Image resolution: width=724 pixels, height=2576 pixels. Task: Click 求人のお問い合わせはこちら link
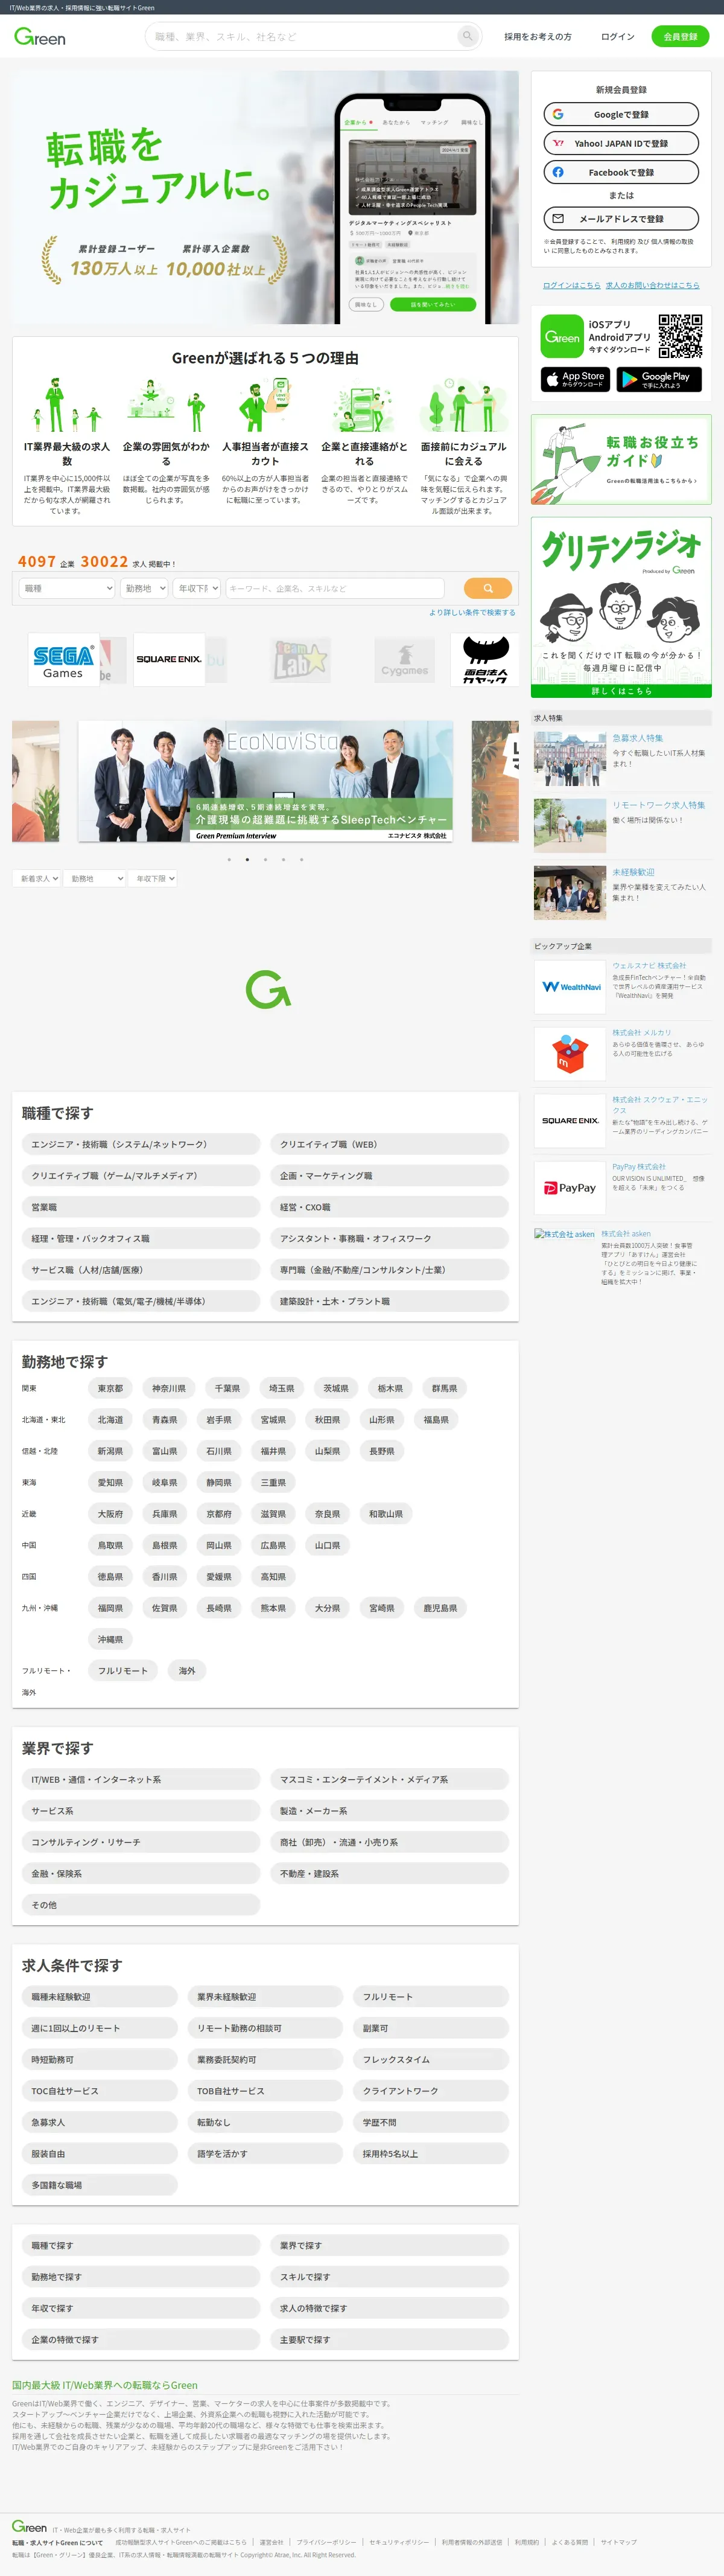(x=652, y=285)
